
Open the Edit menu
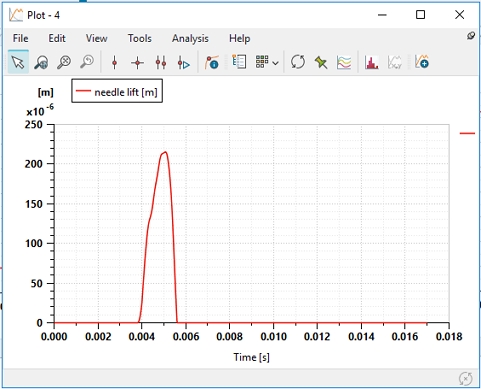[57, 38]
